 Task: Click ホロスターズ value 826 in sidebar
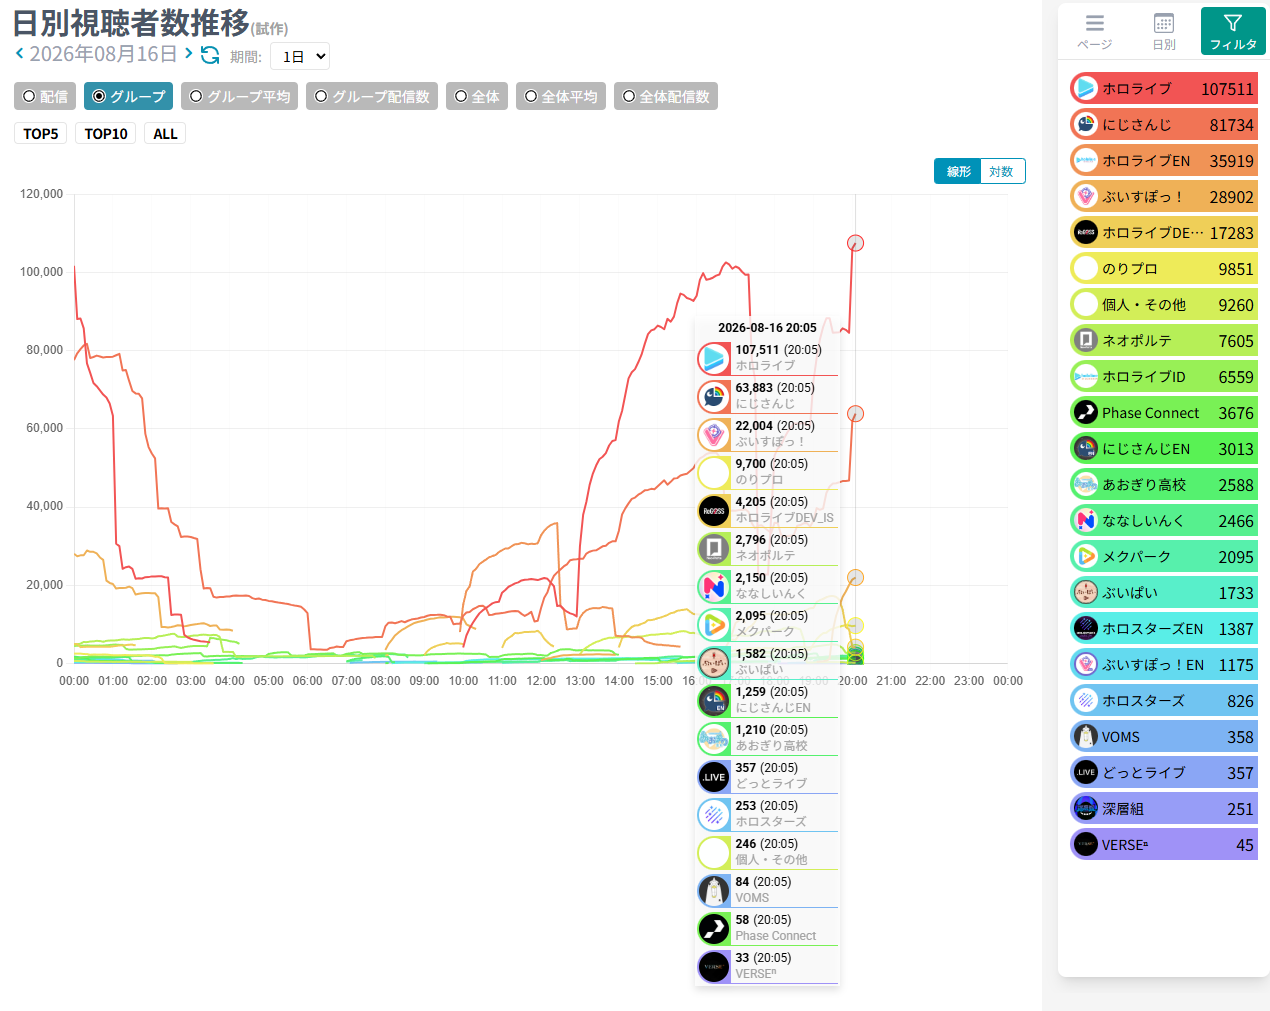[1240, 701]
